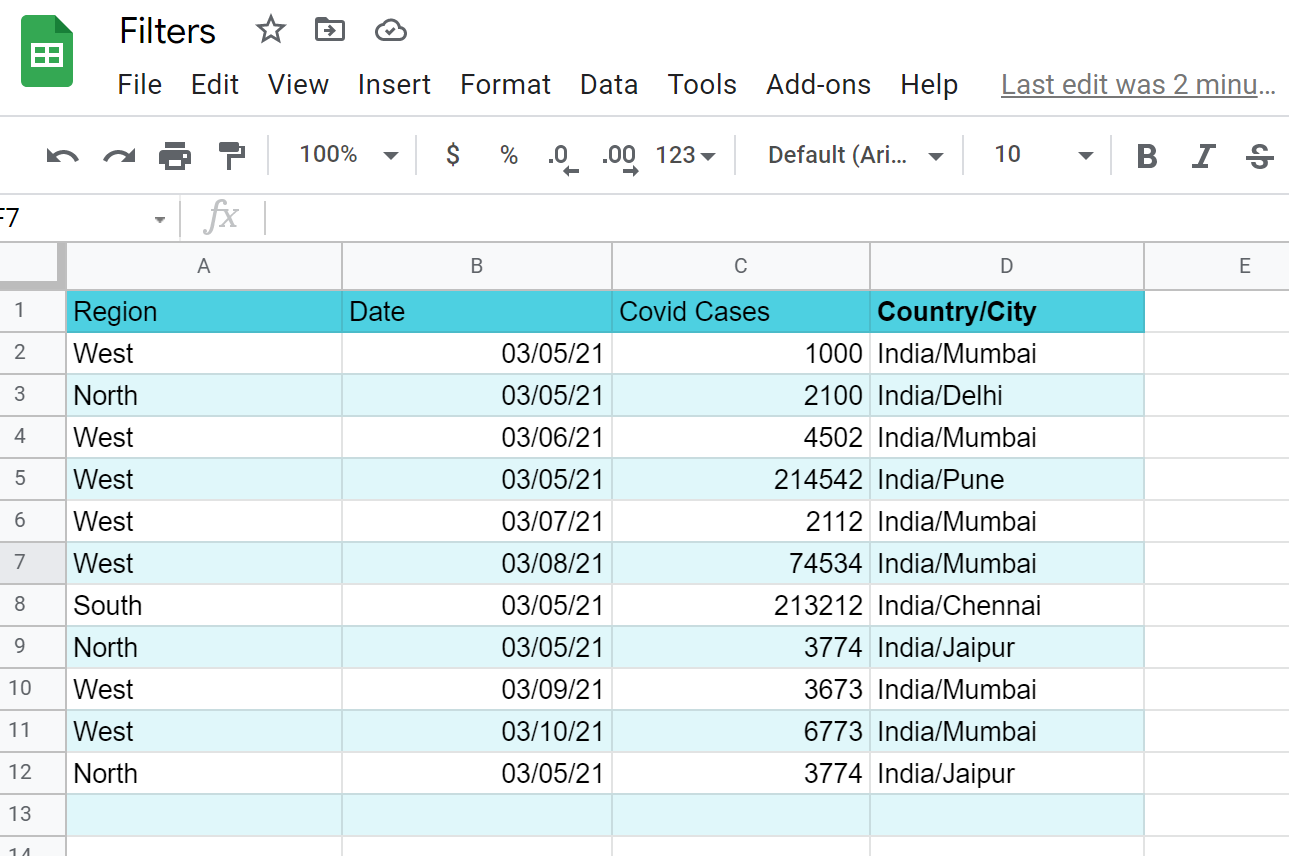
Task: Toggle italic formatting
Action: coord(1203,156)
